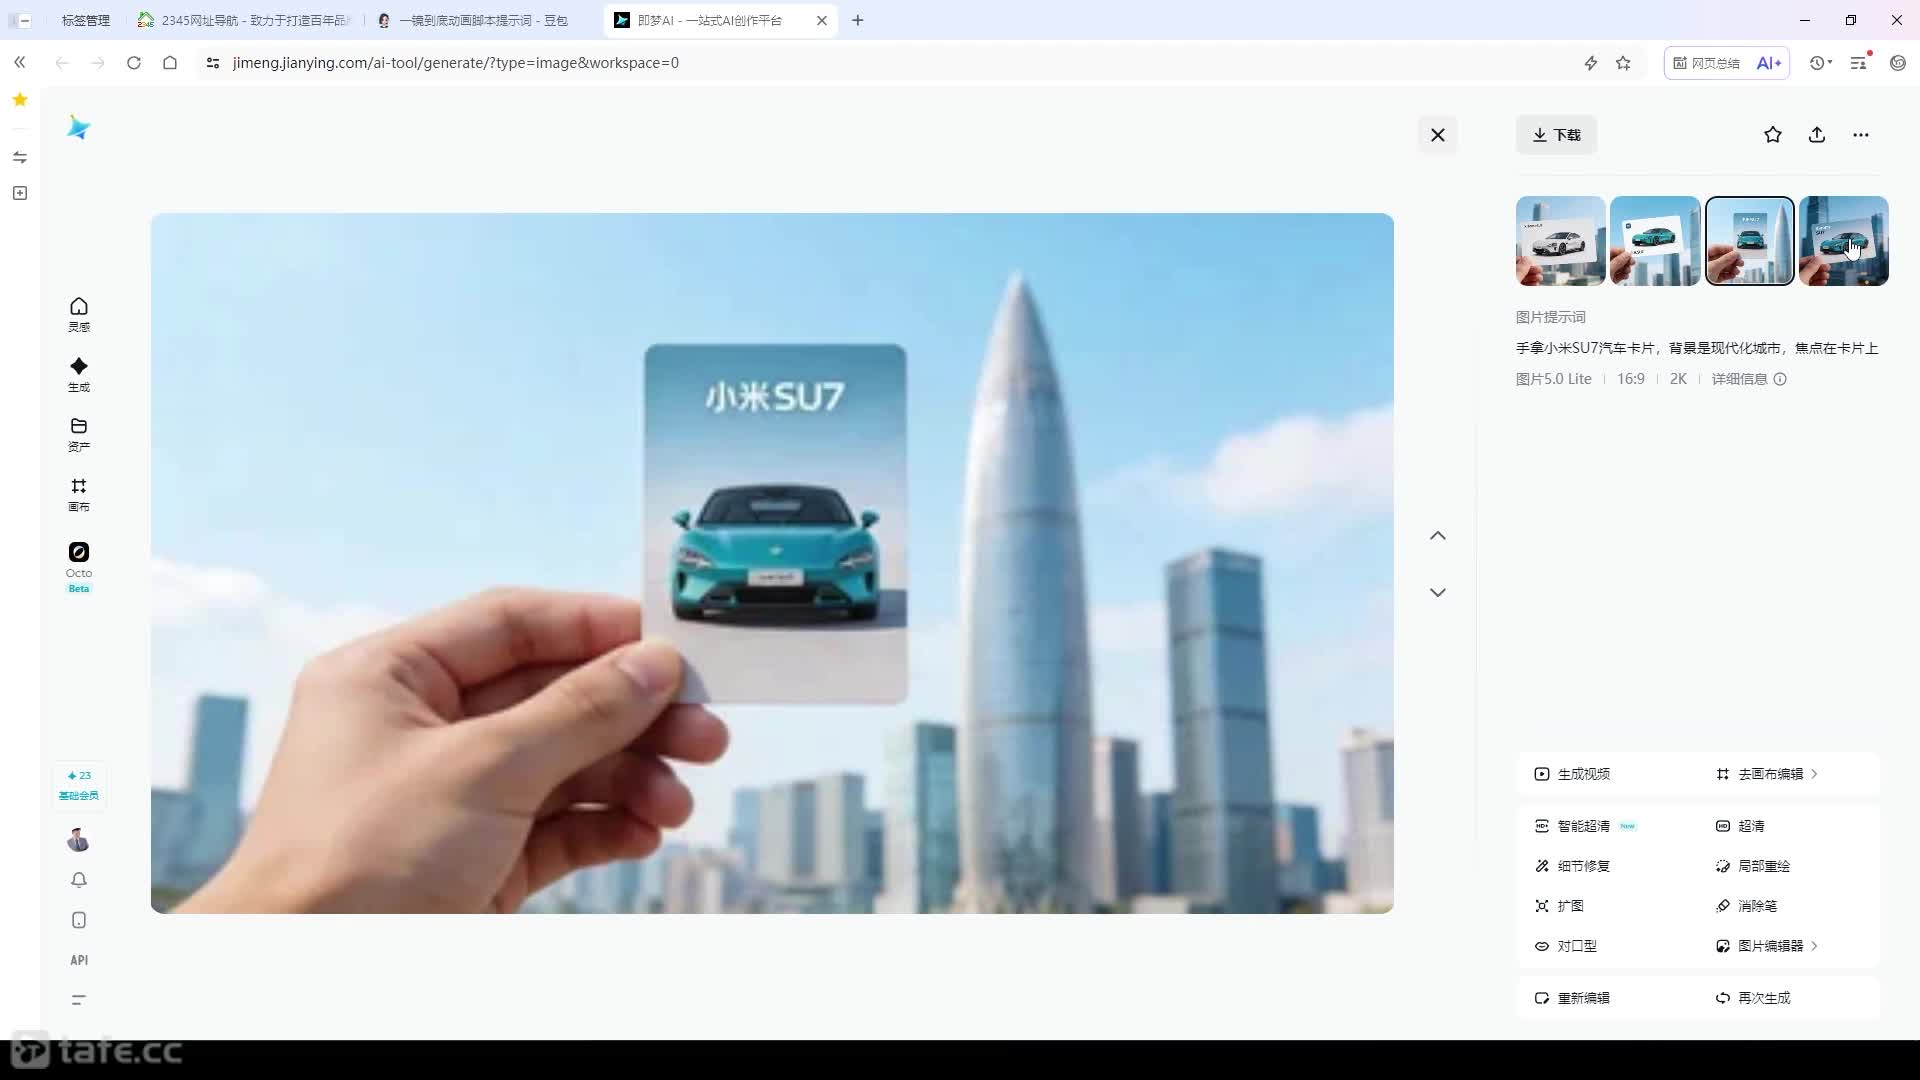Click the 基础会员 credits badge
Viewport: 1920px width, 1080px height.
(79, 785)
